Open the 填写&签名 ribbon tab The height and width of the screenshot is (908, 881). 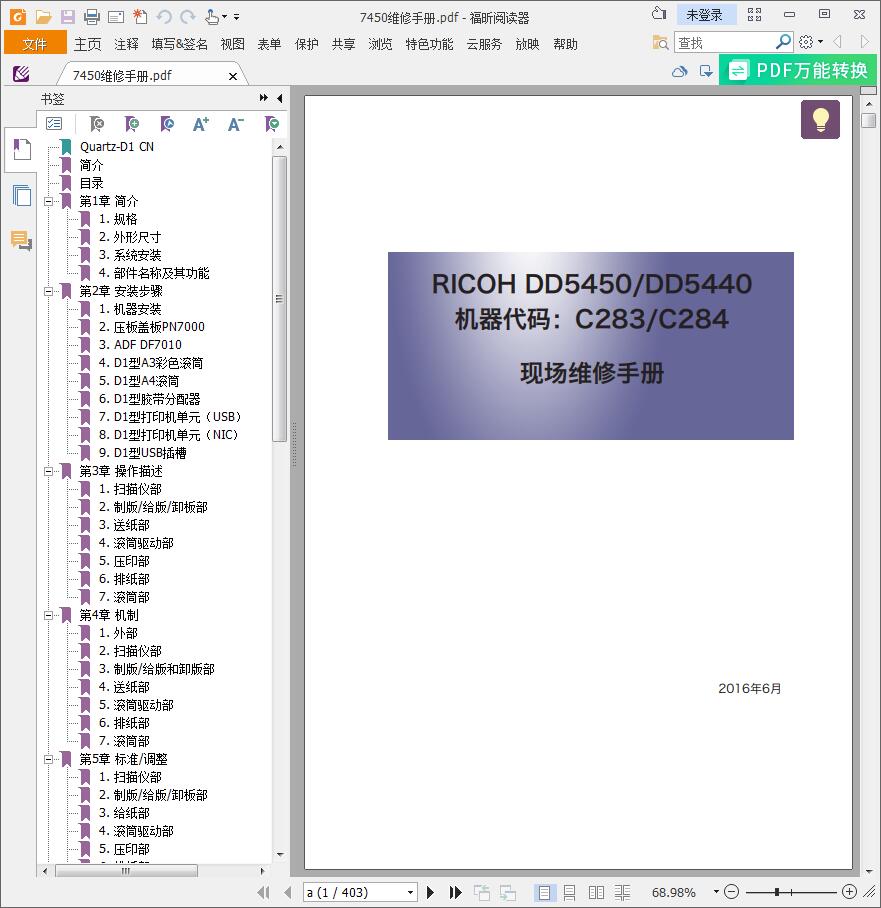coord(180,44)
